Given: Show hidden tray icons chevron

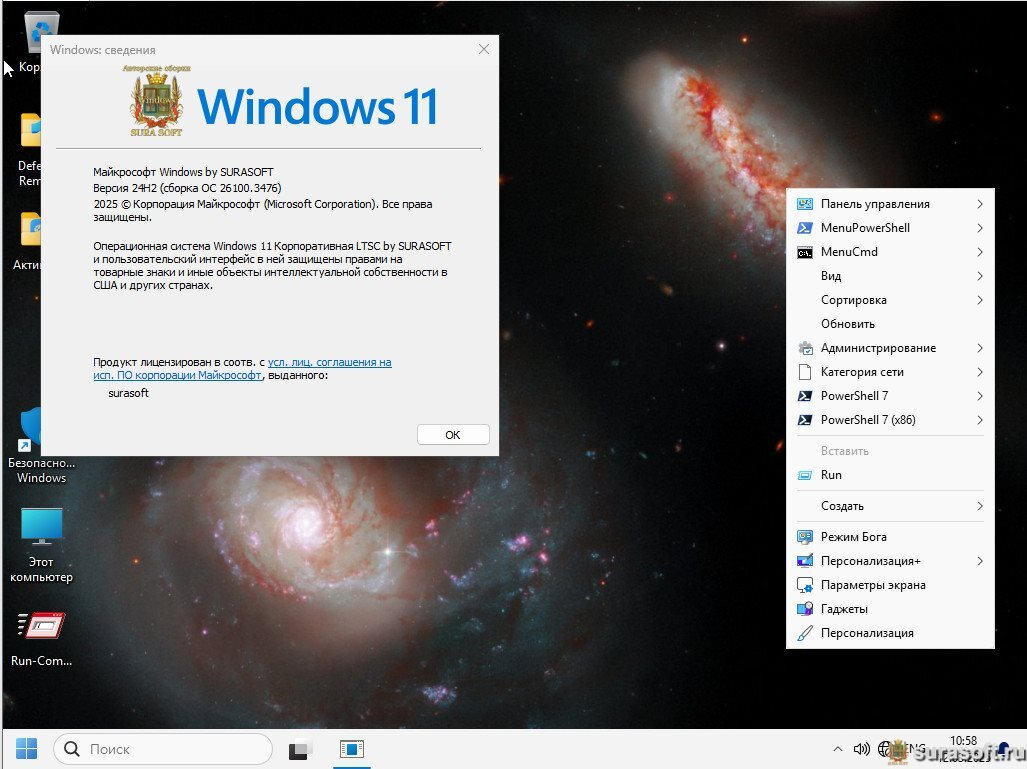Looking at the screenshot, I should 837,749.
